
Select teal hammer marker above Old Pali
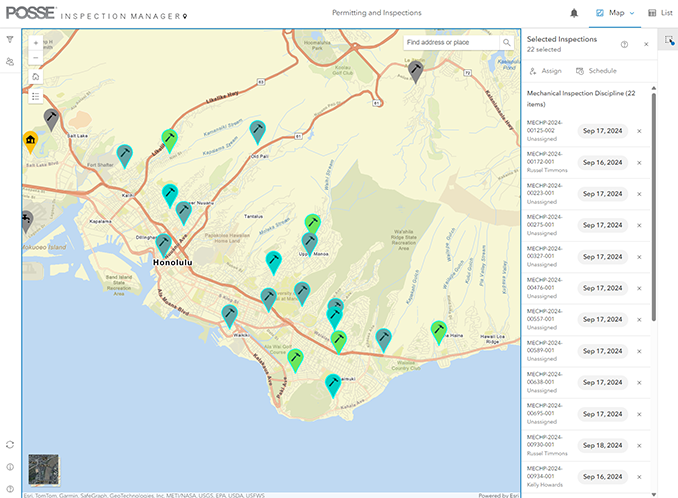(x=258, y=132)
